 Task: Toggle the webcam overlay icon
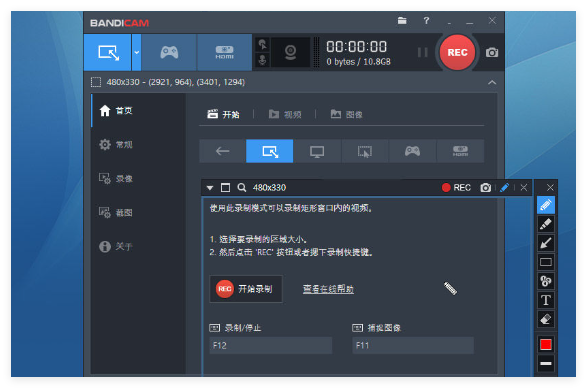pyautogui.click(x=290, y=52)
